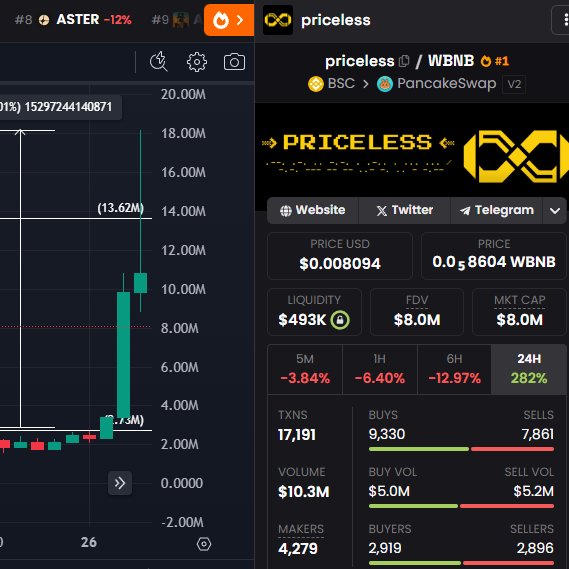The image size is (569, 569).
Task: Open the project Telegram link
Action: (496, 210)
